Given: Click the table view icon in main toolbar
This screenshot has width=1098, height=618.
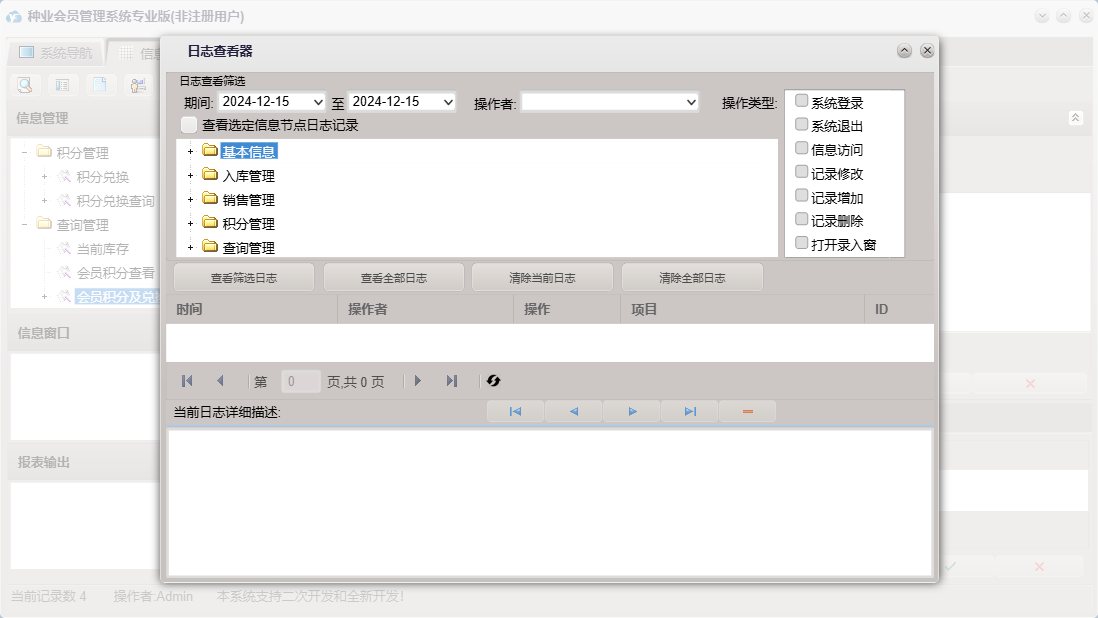Looking at the screenshot, I should [62, 85].
